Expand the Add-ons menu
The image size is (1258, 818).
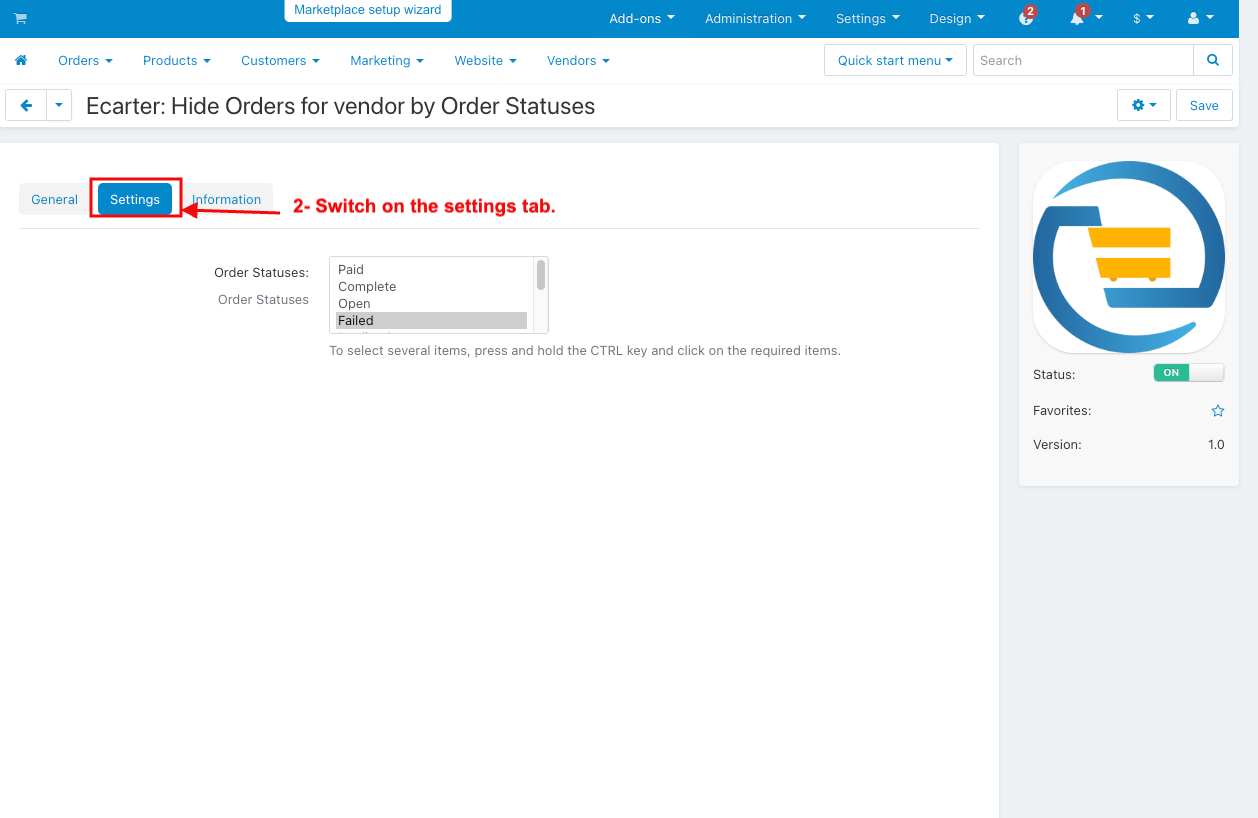coord(642,18)
